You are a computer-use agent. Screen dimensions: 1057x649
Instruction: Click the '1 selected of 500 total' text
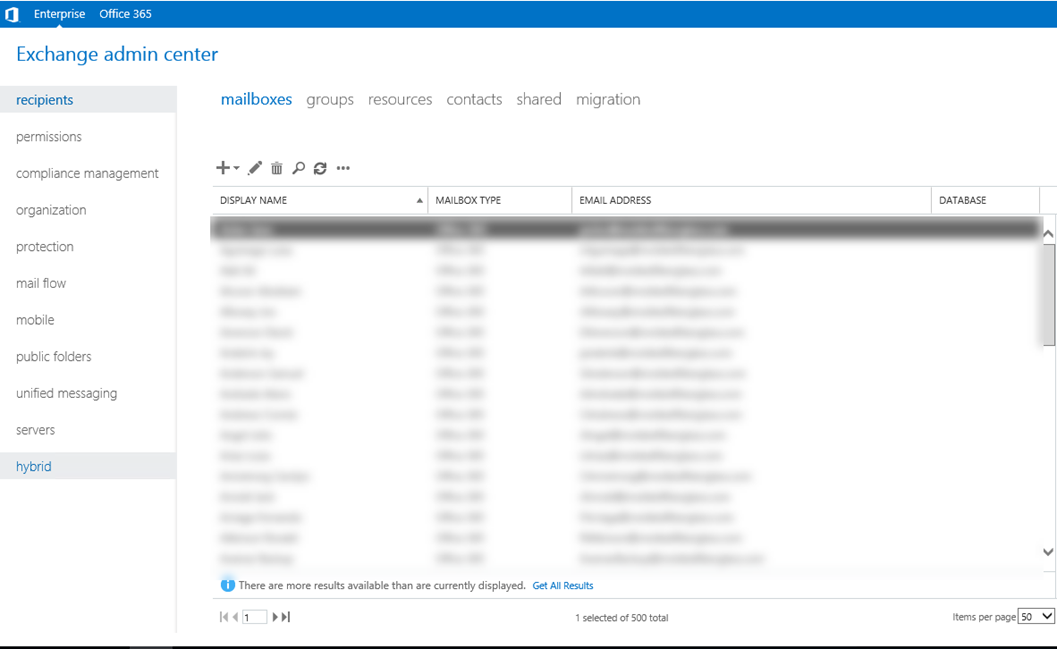pyautogui.click(x=622, y=617)
